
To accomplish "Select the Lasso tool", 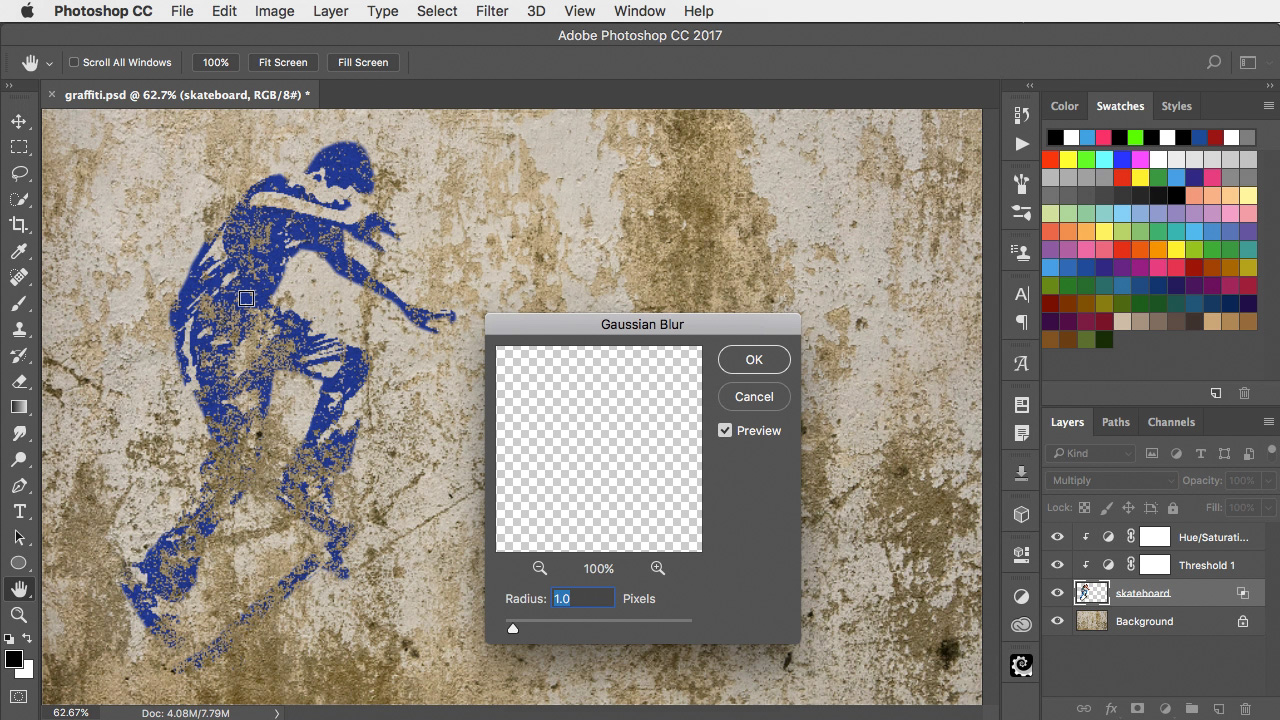I will [20, 173].
